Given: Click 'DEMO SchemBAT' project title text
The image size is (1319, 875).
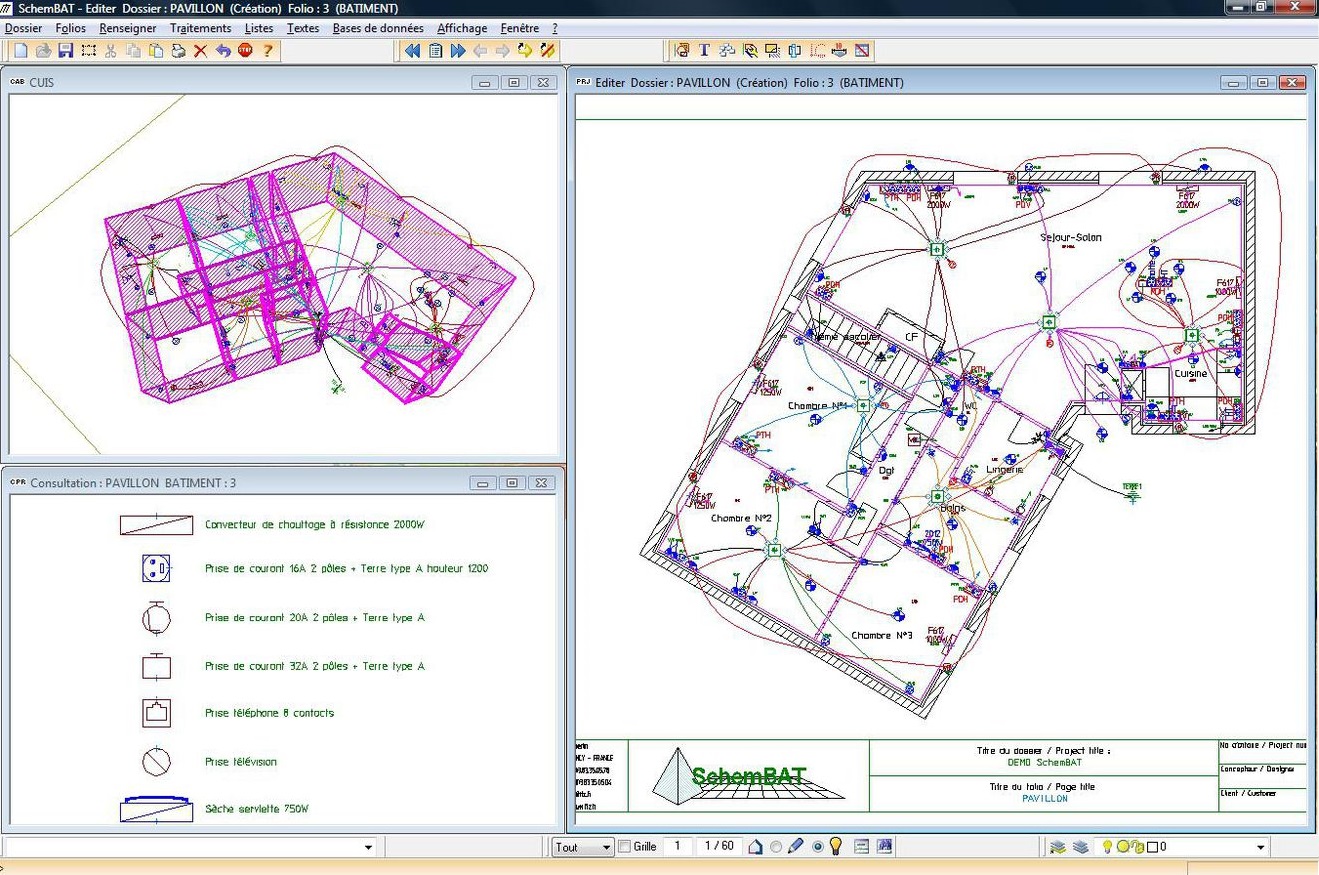Looking at the screenshot, I should 1044,762.
